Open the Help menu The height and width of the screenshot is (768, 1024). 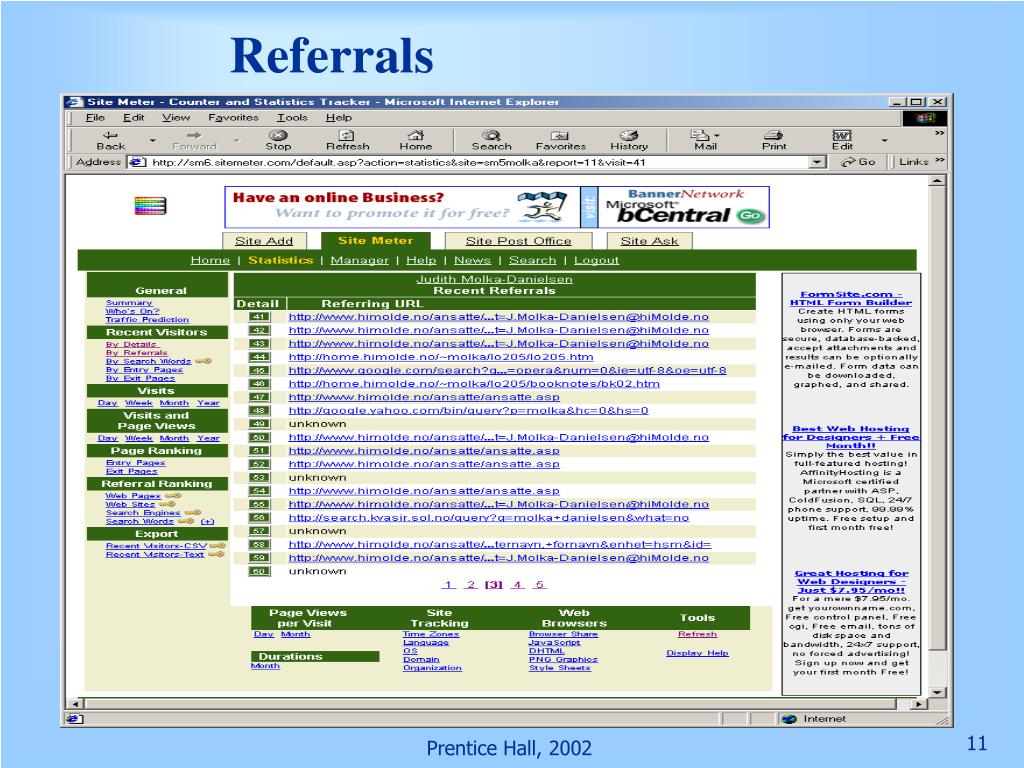(x=339, y=118)
